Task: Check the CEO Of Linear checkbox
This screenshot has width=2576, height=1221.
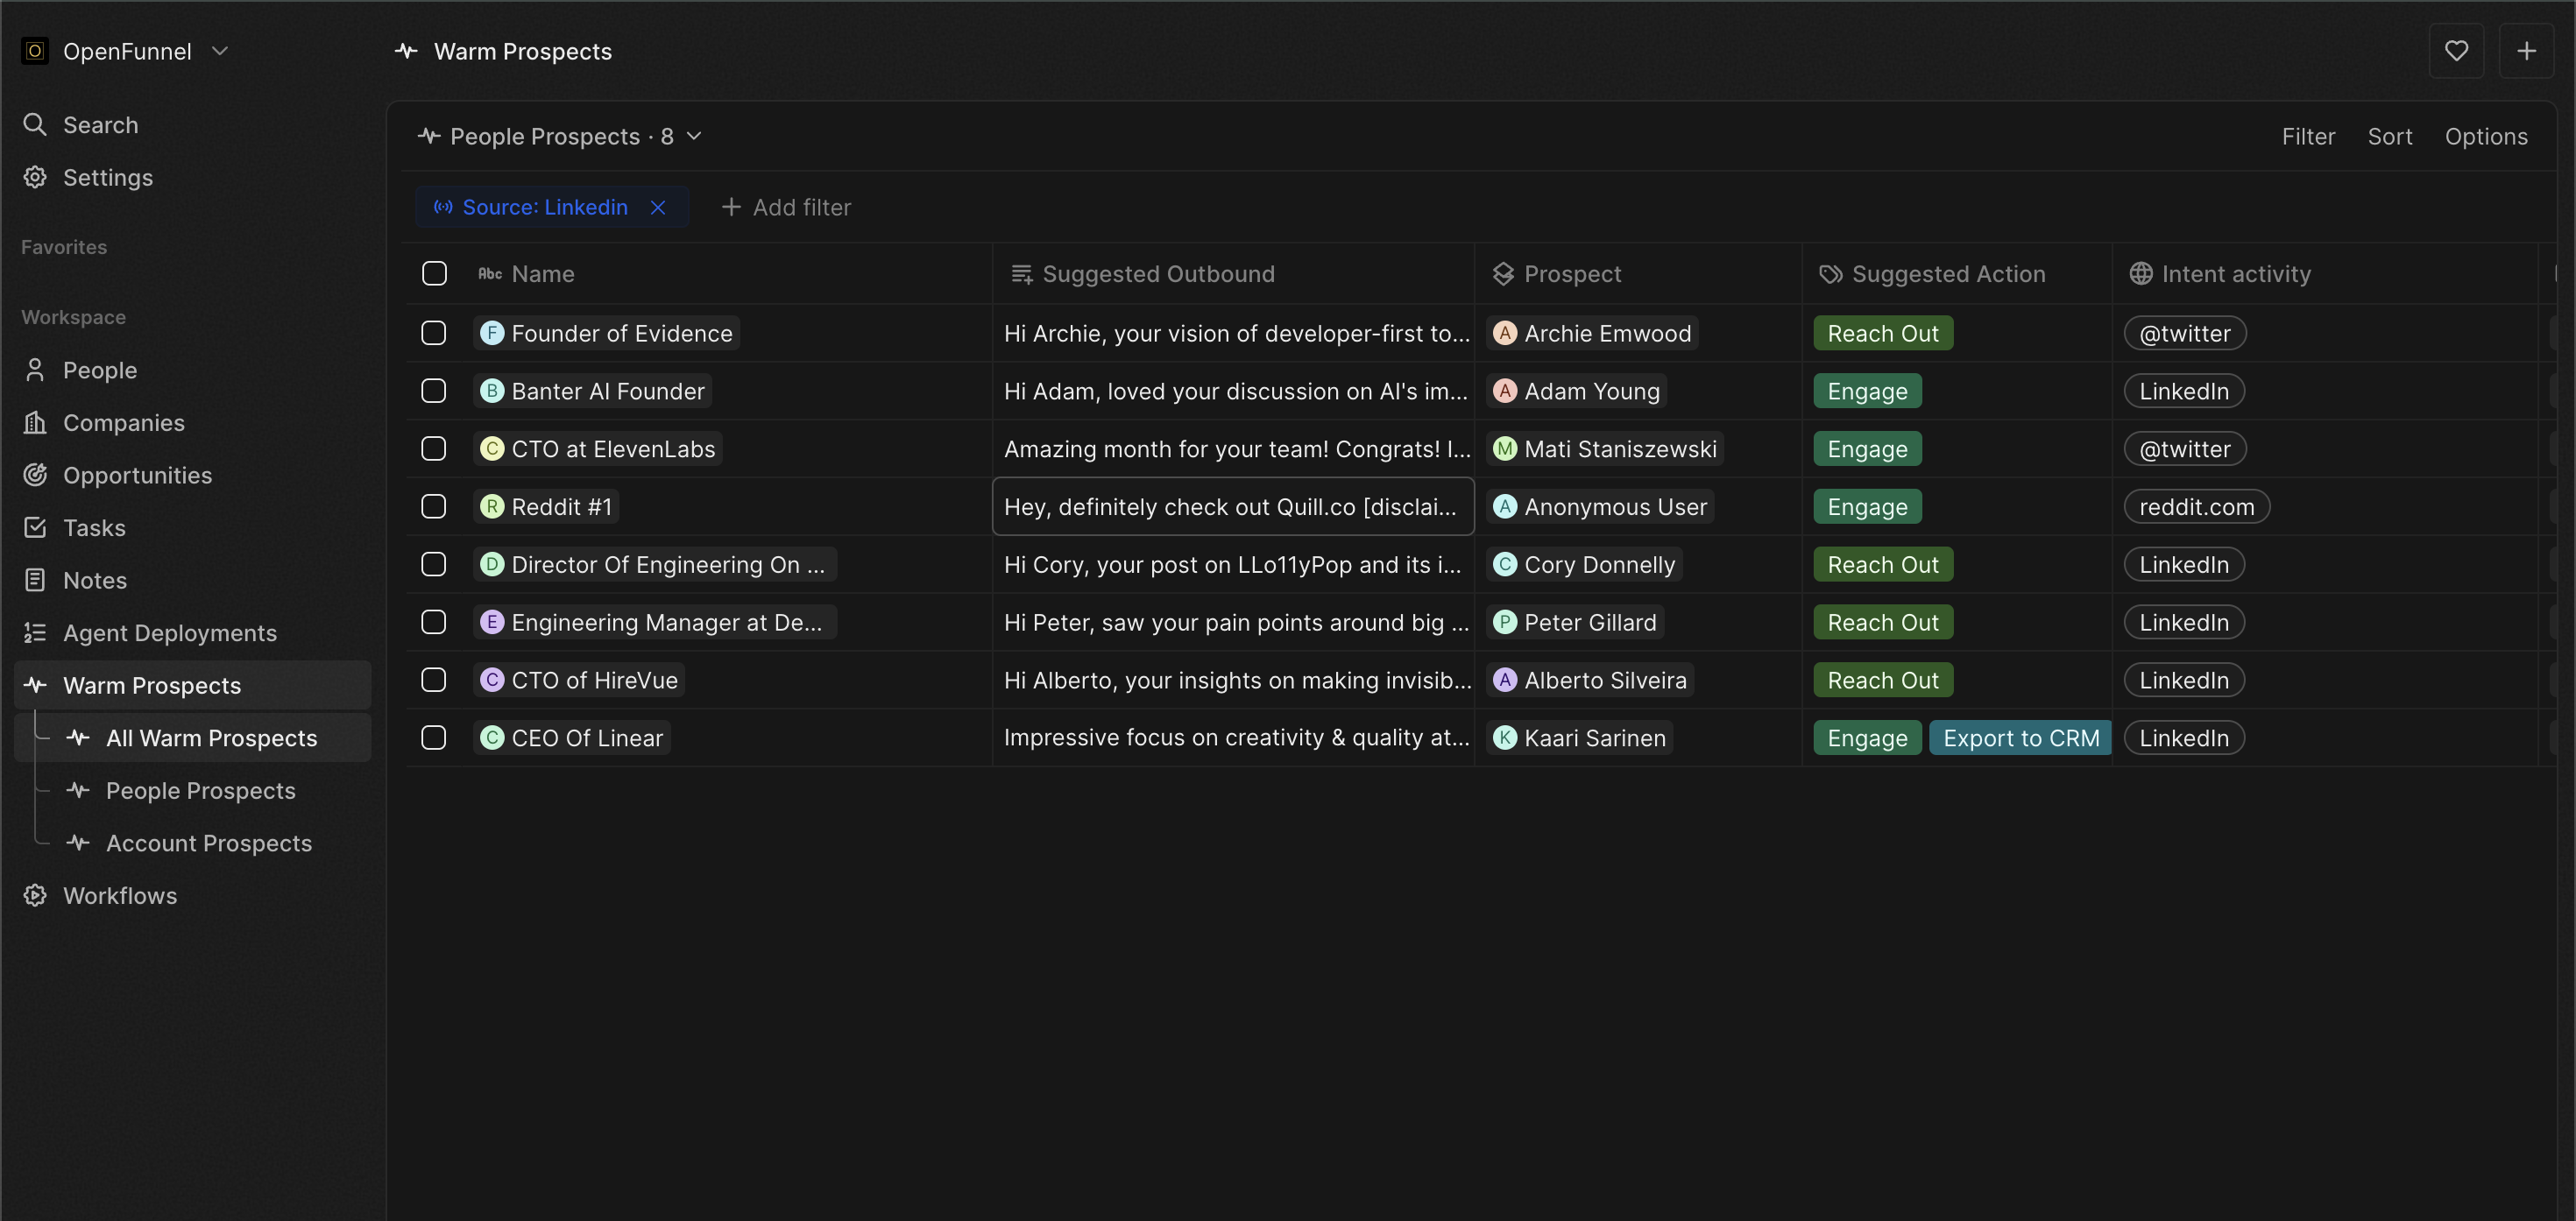Action: tap(434, 738)
